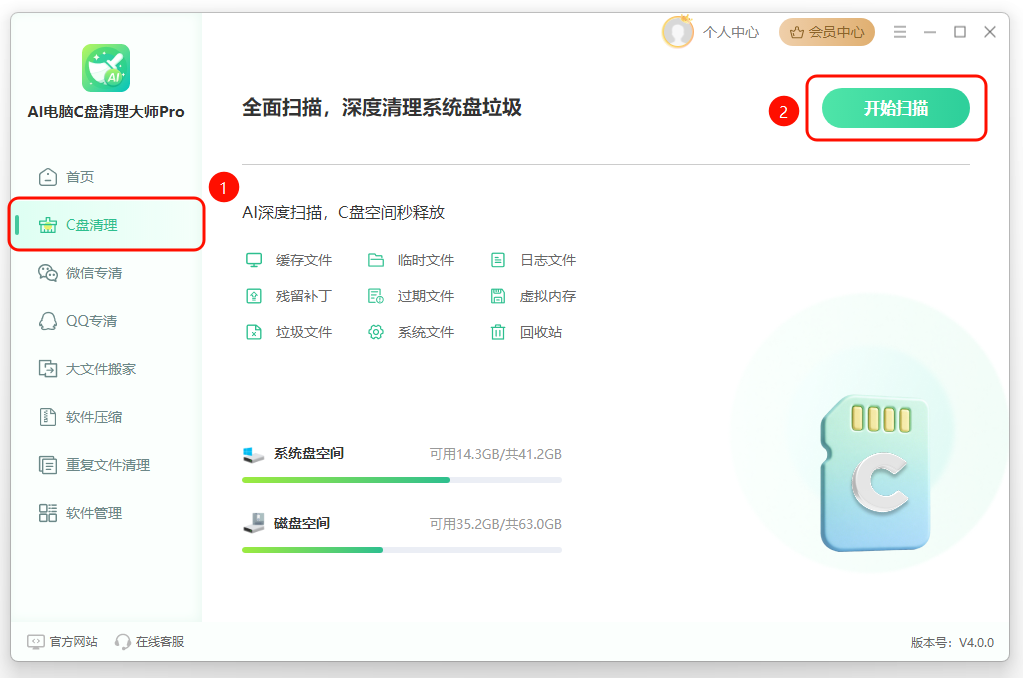Open 软件管理 software manager
This screenshot has width=1023, height=678.
tap(93, 513)
